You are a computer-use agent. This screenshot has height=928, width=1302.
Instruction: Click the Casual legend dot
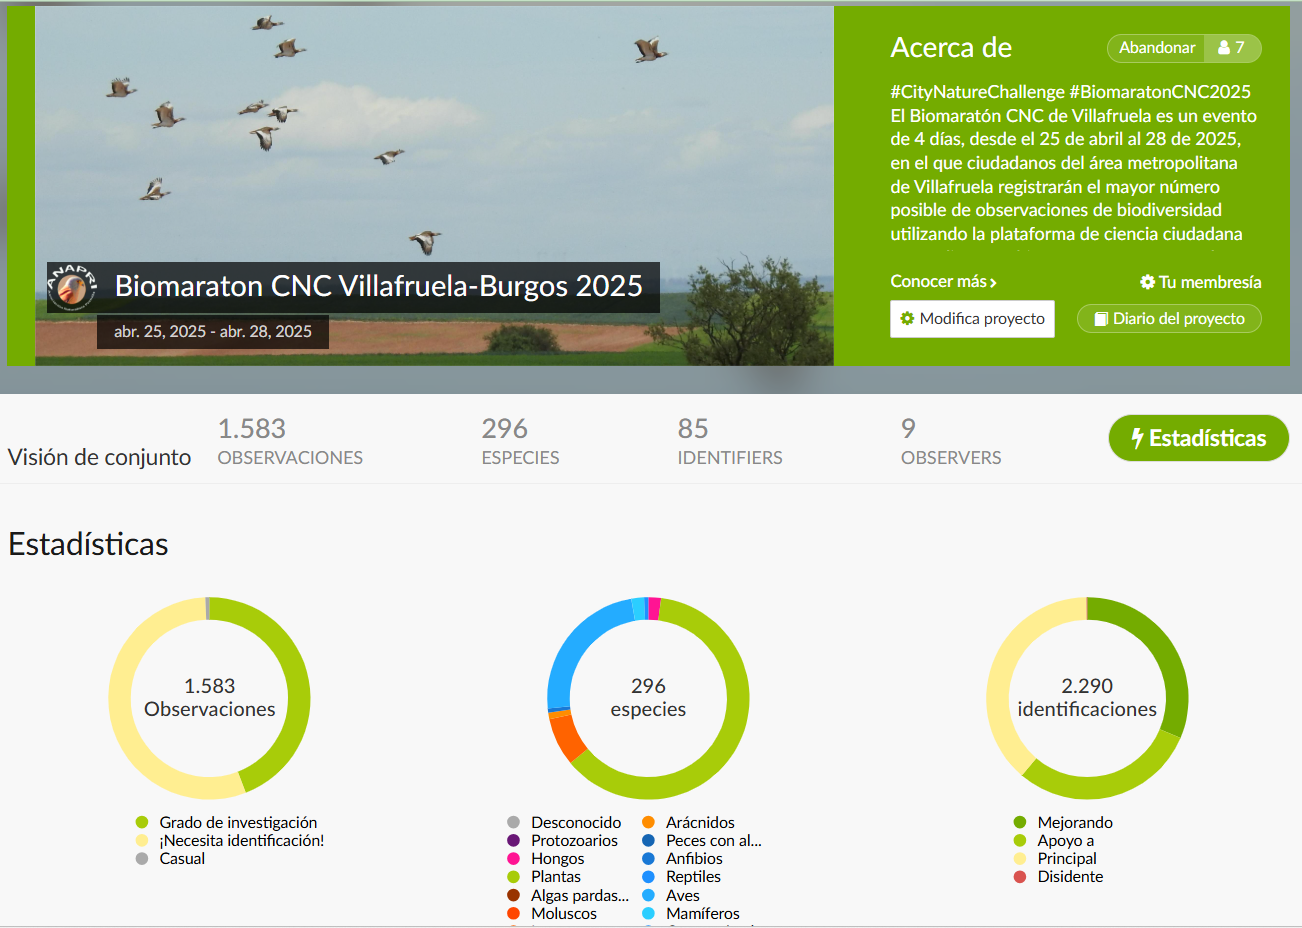[142, 859]
